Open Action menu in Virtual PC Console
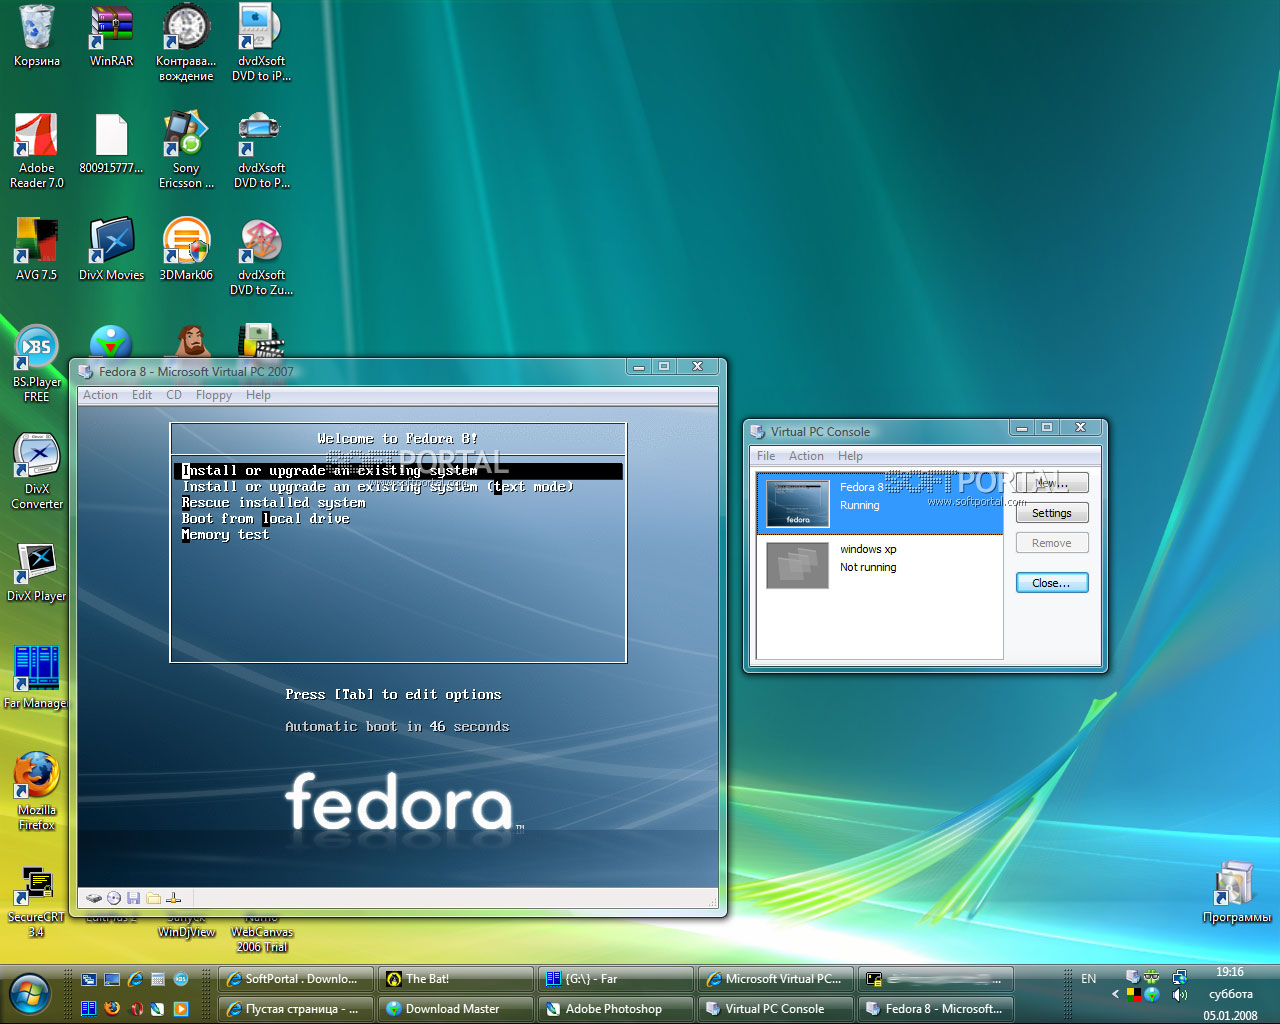 [x=806, y=456]
